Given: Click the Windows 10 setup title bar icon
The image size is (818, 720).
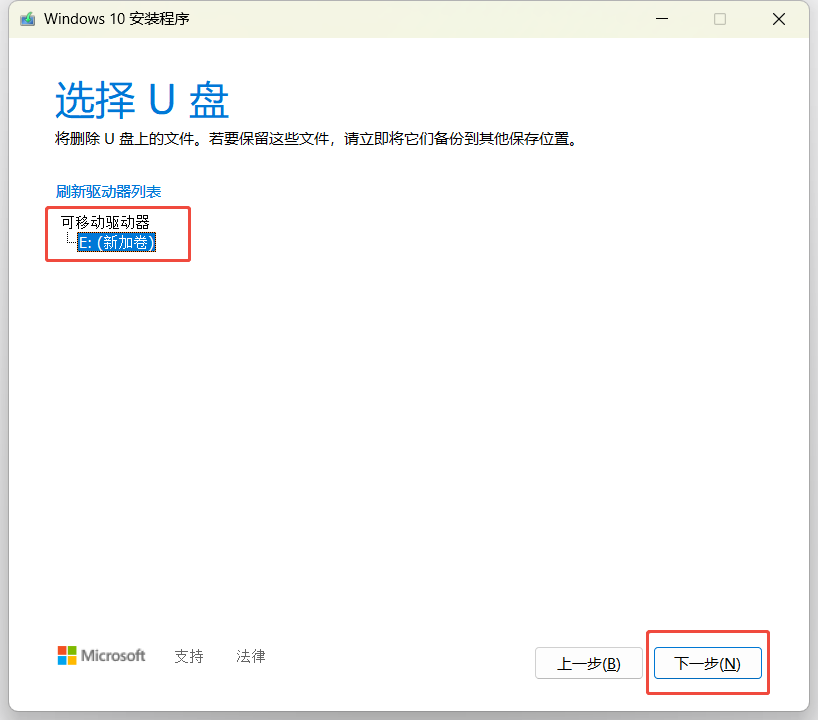Looking at the screenshot, I should (28, 19).
